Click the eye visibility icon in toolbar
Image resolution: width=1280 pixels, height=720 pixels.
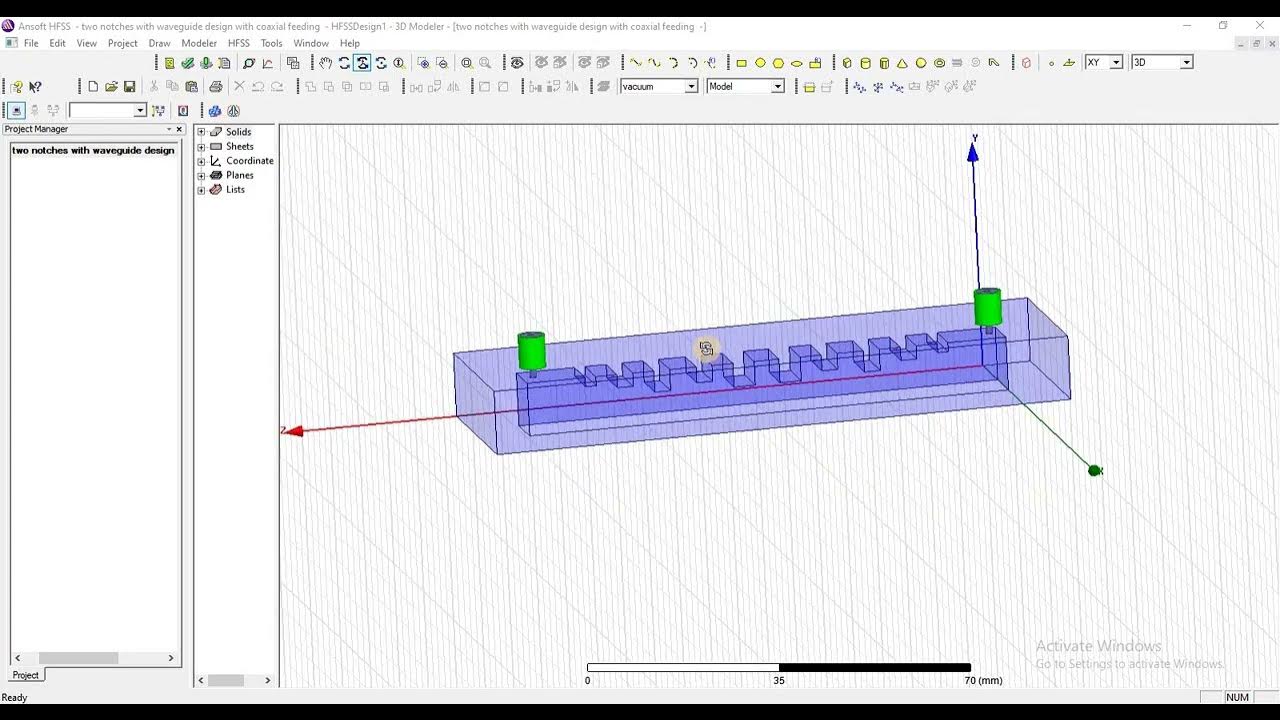coord(517,63)
